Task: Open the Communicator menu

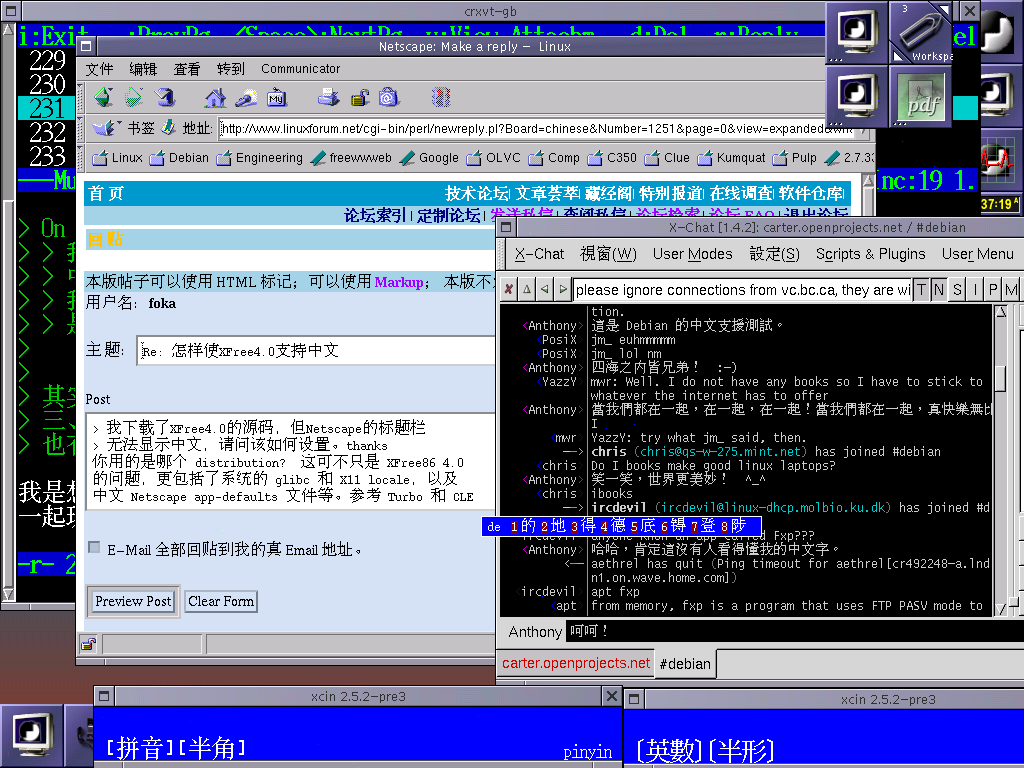Action: (300, 69)
